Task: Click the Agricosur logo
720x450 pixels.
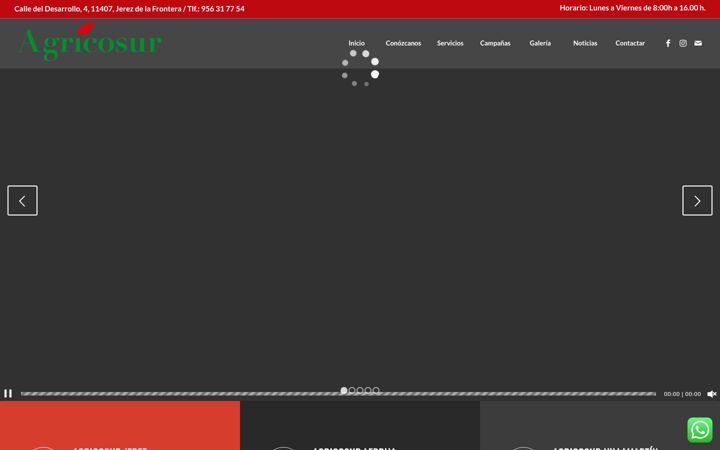Action: [x=91, y=42]
